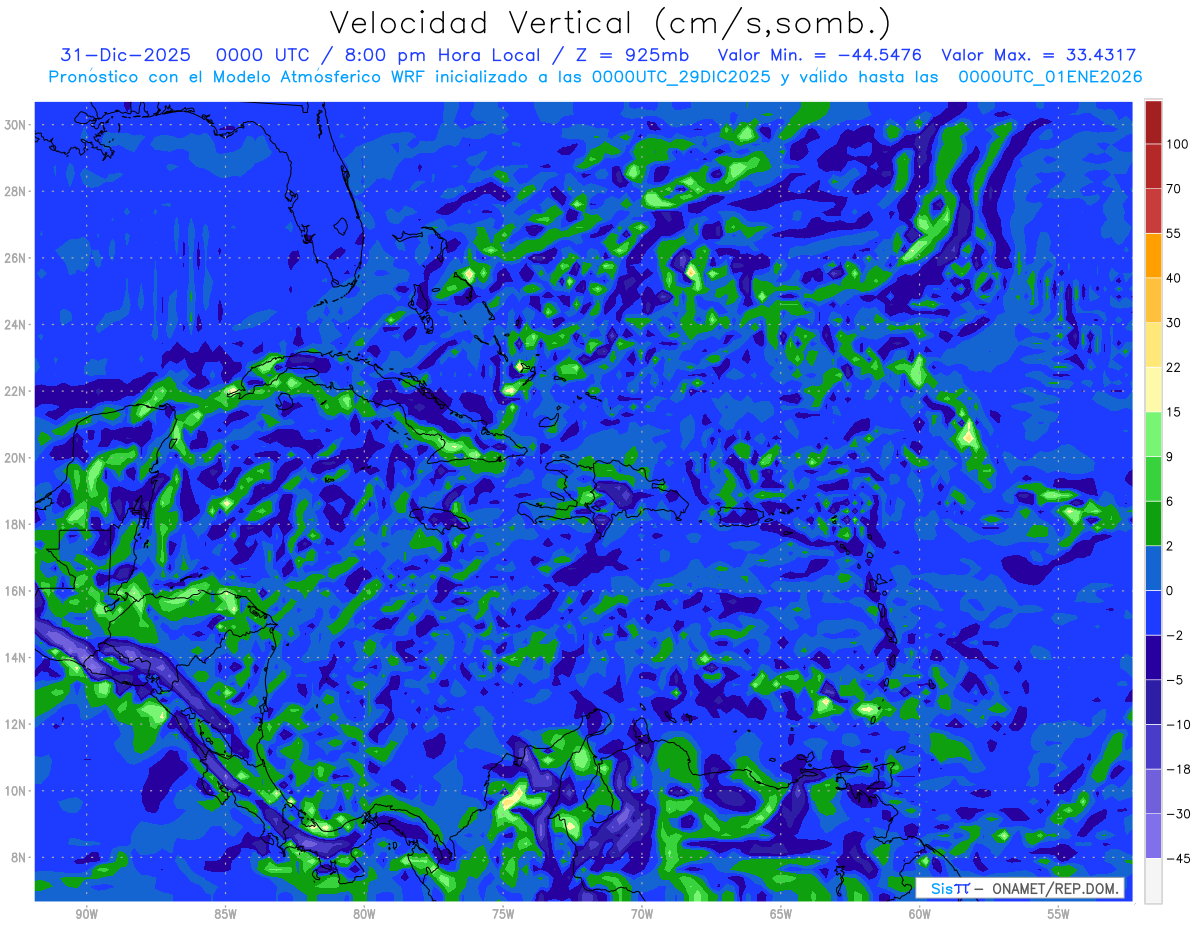Click the color bar label "55"
1200x927 pixels.
coord(1174,234)
